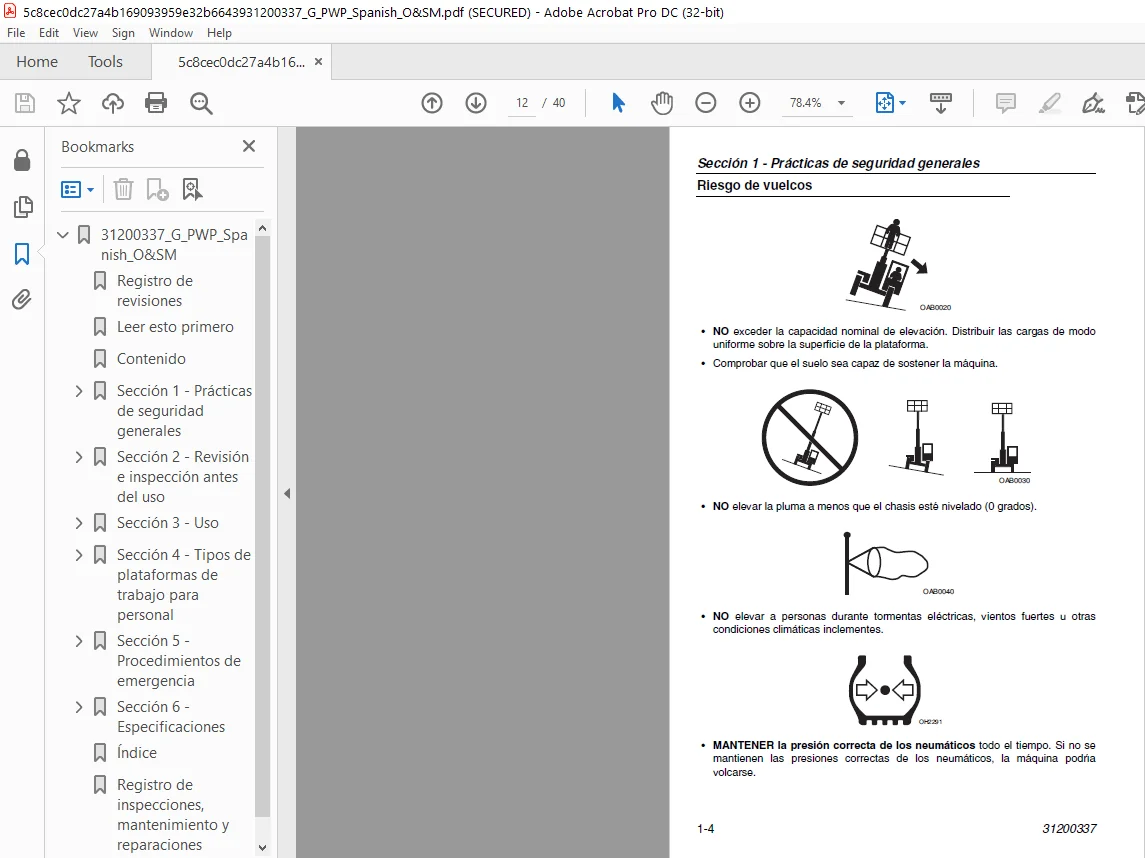Click 'Riesgo de vuelcos' heading text
The width and height of the screenshot is (1145, 858).
pos(754,185)
